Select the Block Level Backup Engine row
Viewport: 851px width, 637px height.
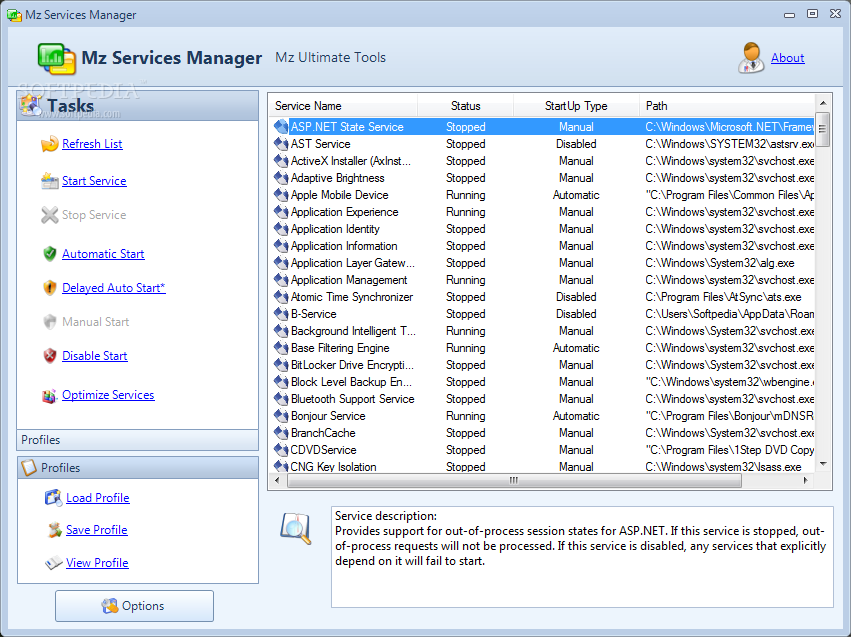(543, 382)
